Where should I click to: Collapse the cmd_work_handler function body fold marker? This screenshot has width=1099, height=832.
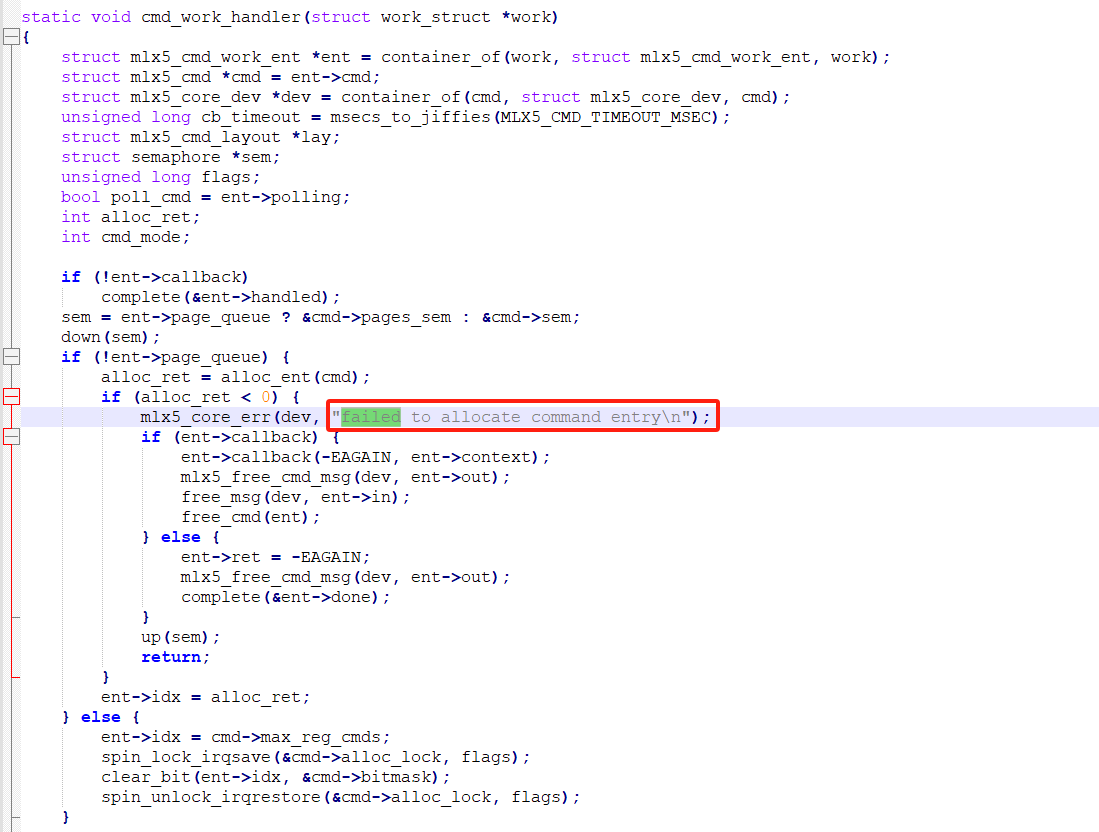click(11, 37)
